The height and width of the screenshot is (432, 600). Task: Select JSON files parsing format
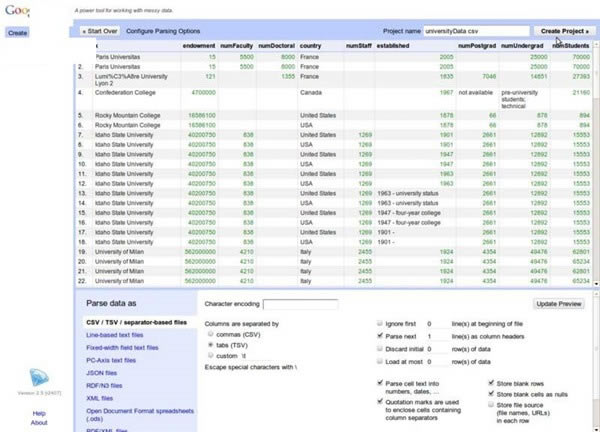(x=101, y=373)
